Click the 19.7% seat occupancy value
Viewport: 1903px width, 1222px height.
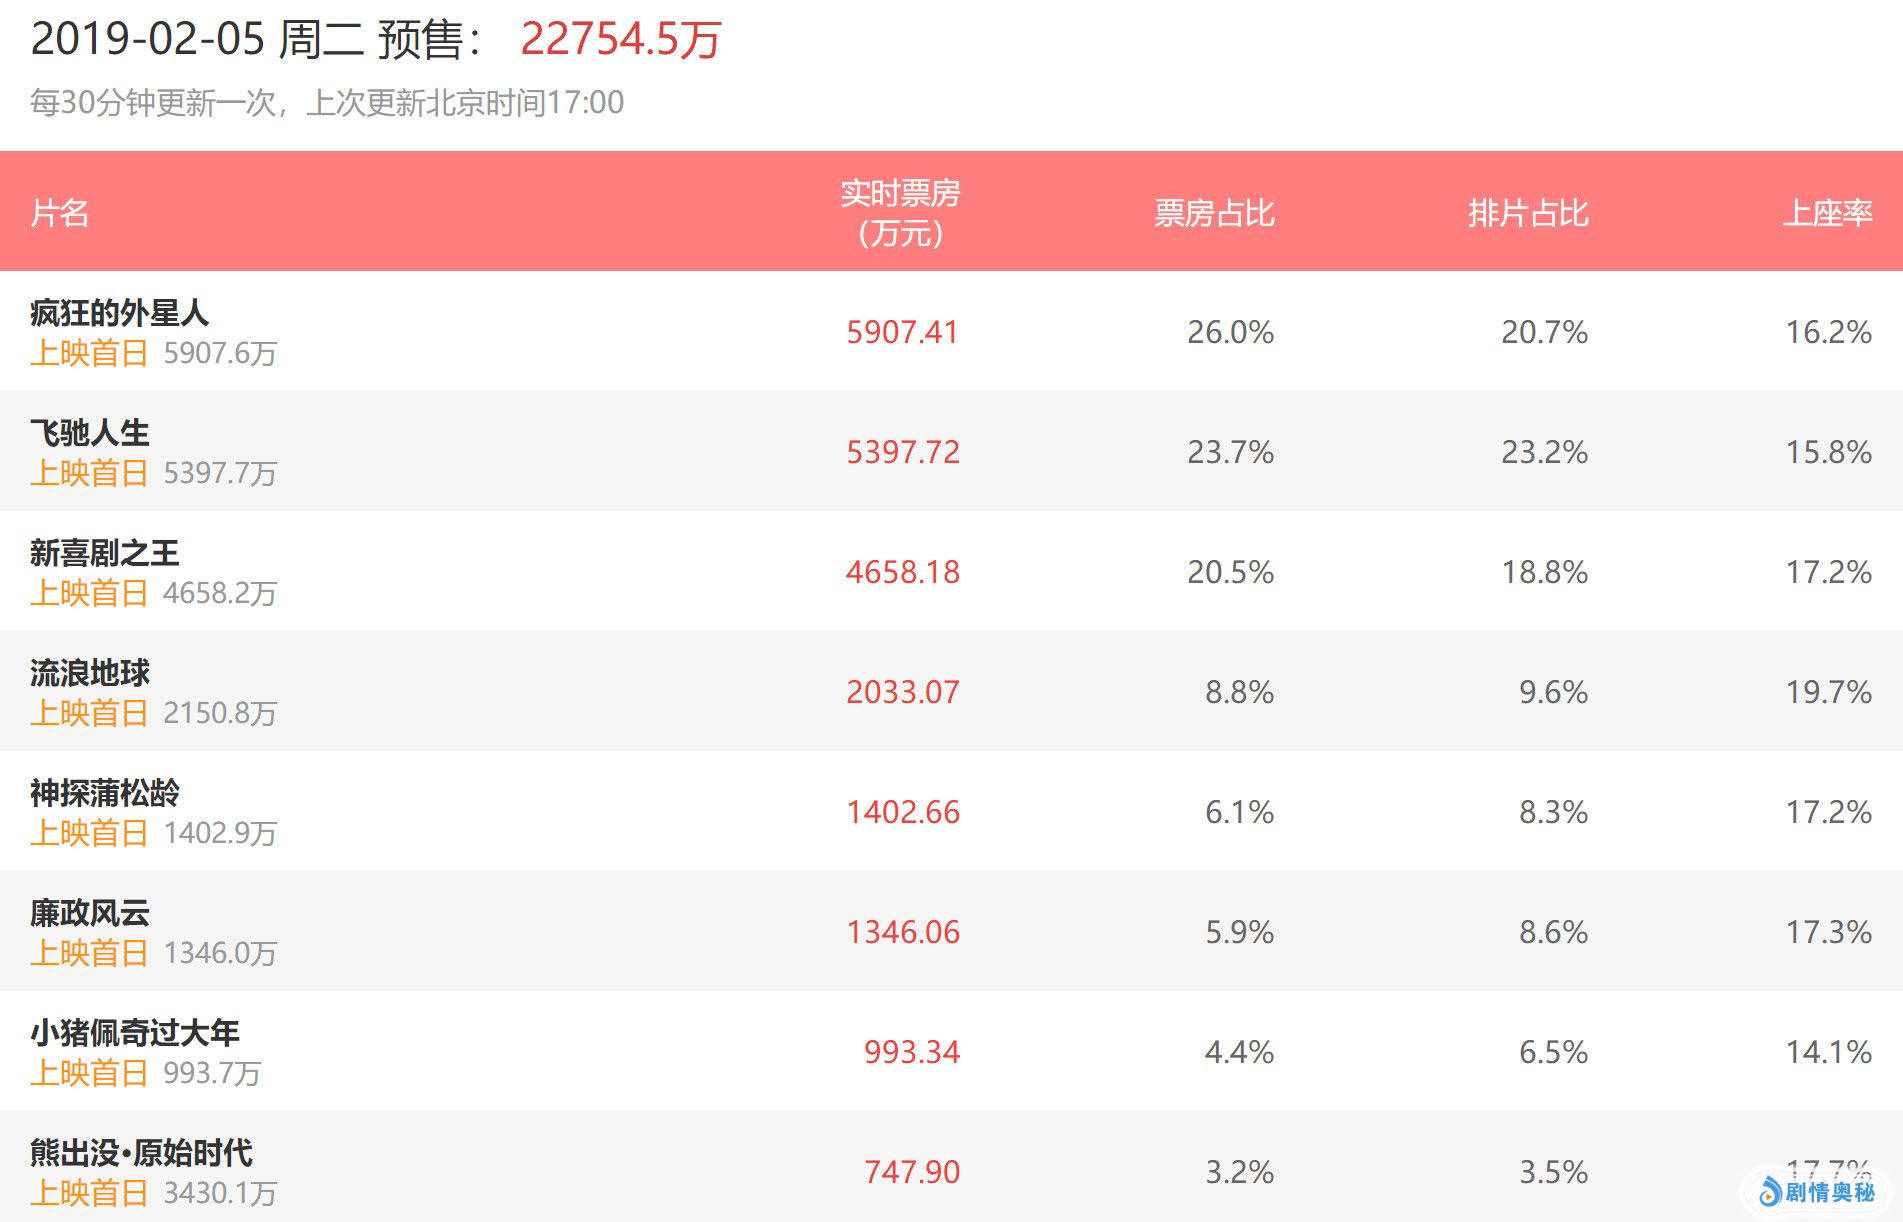(1828, 692)
